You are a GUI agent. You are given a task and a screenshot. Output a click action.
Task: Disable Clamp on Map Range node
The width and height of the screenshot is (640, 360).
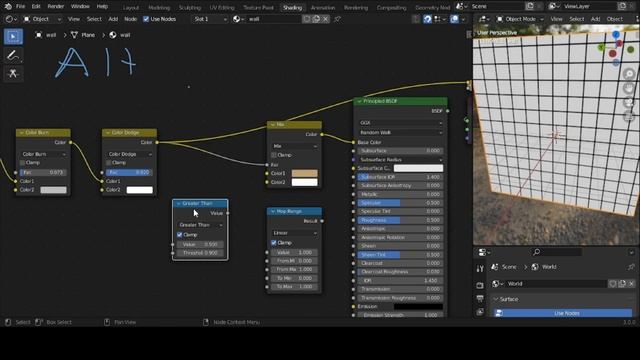(274, 243)
